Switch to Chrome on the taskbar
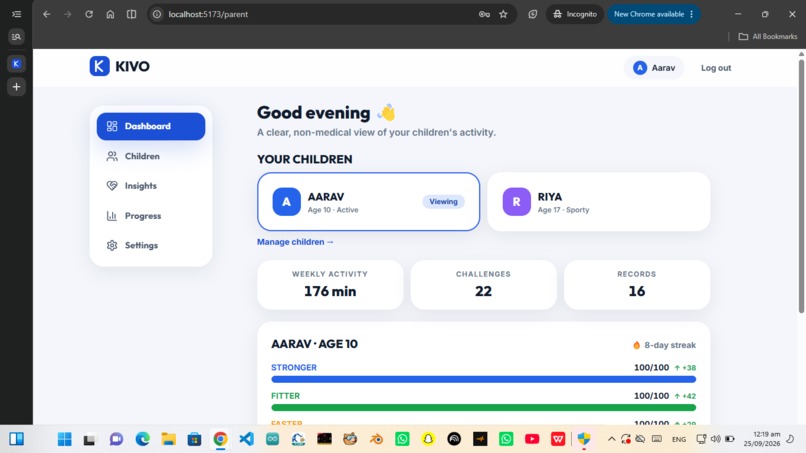This screenshot has height=453, width=806. tap(220, 439)
